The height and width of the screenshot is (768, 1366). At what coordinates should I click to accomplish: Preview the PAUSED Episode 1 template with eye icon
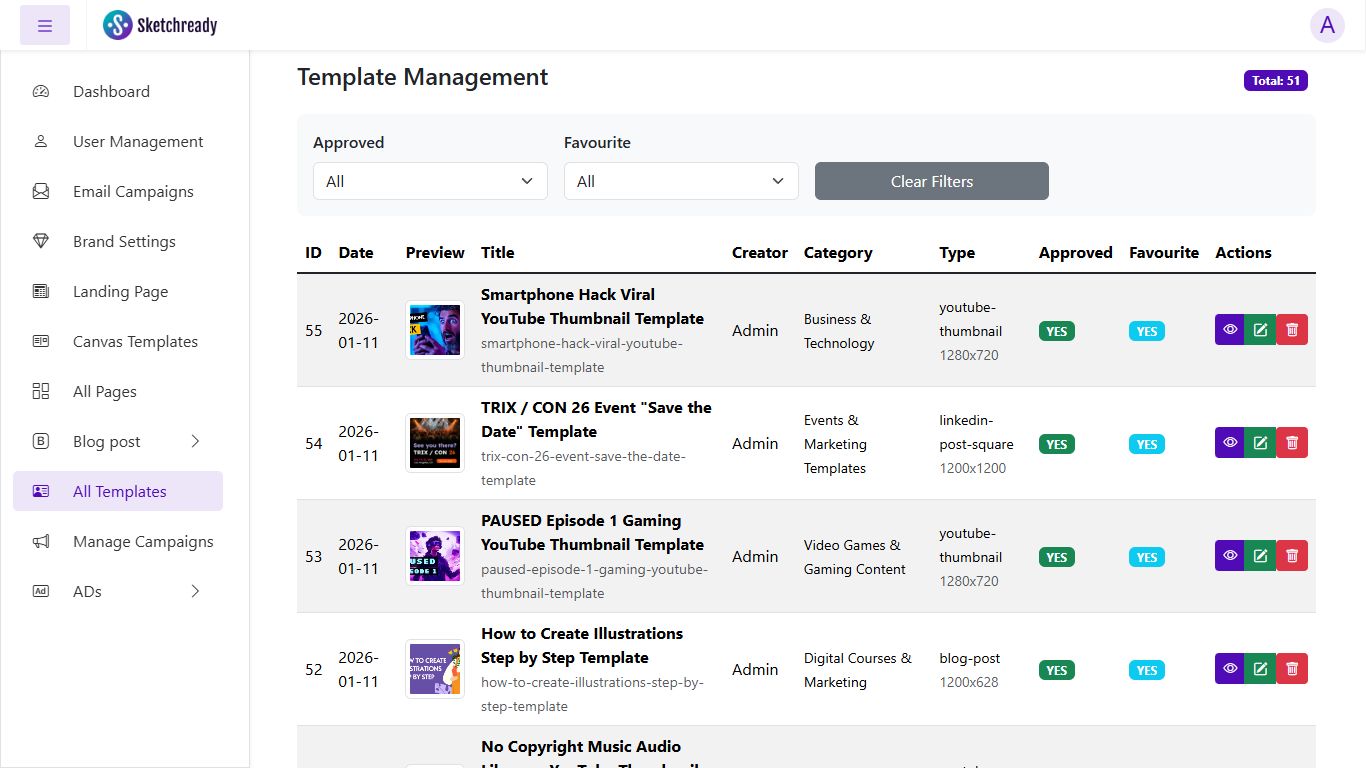[1230, 556]
